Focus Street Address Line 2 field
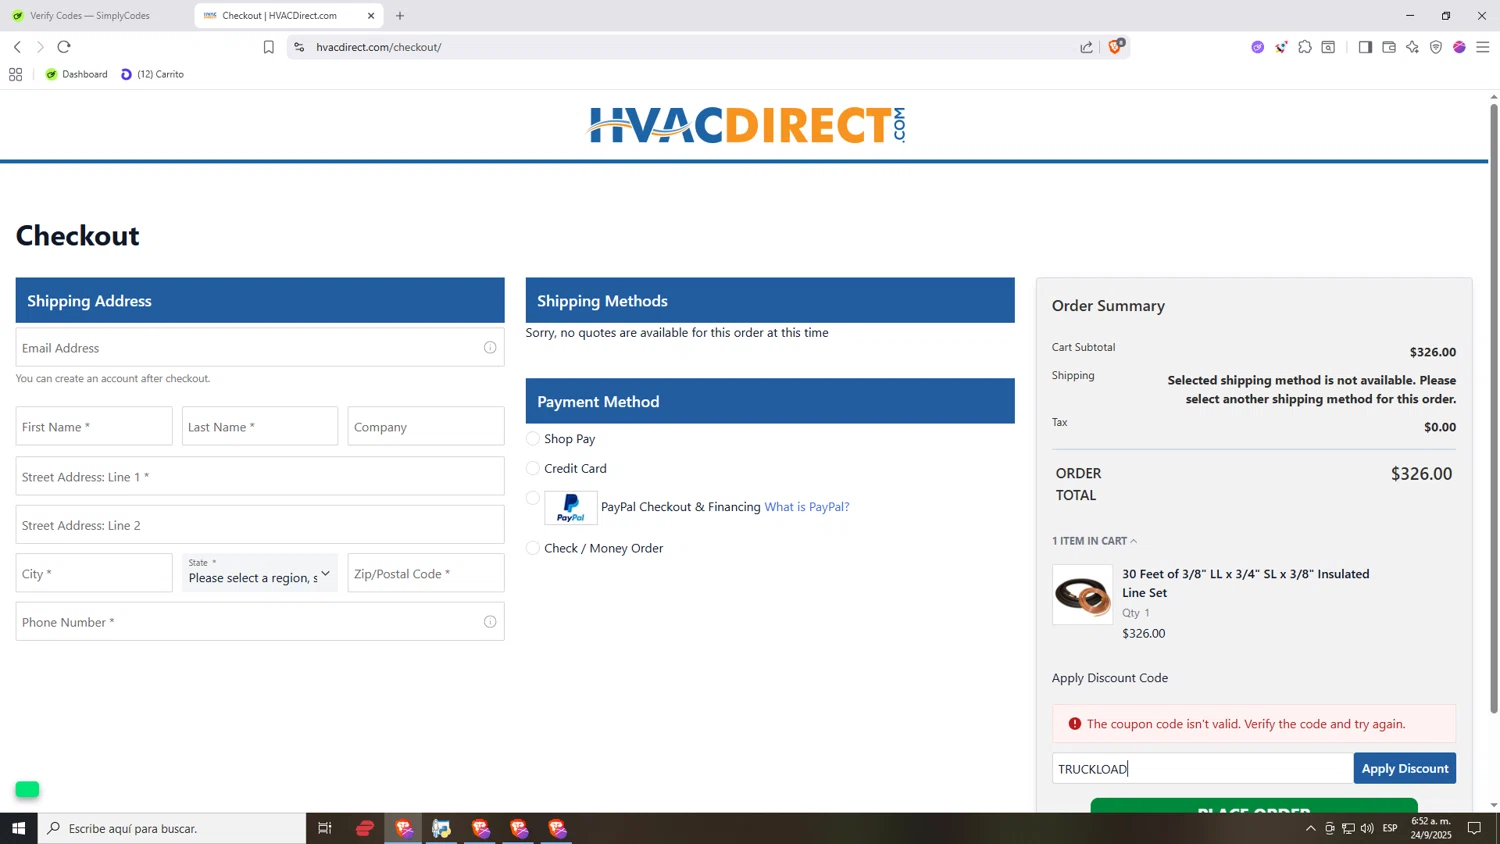Viewport: 1500px width, 844px height. coord(260,525)
